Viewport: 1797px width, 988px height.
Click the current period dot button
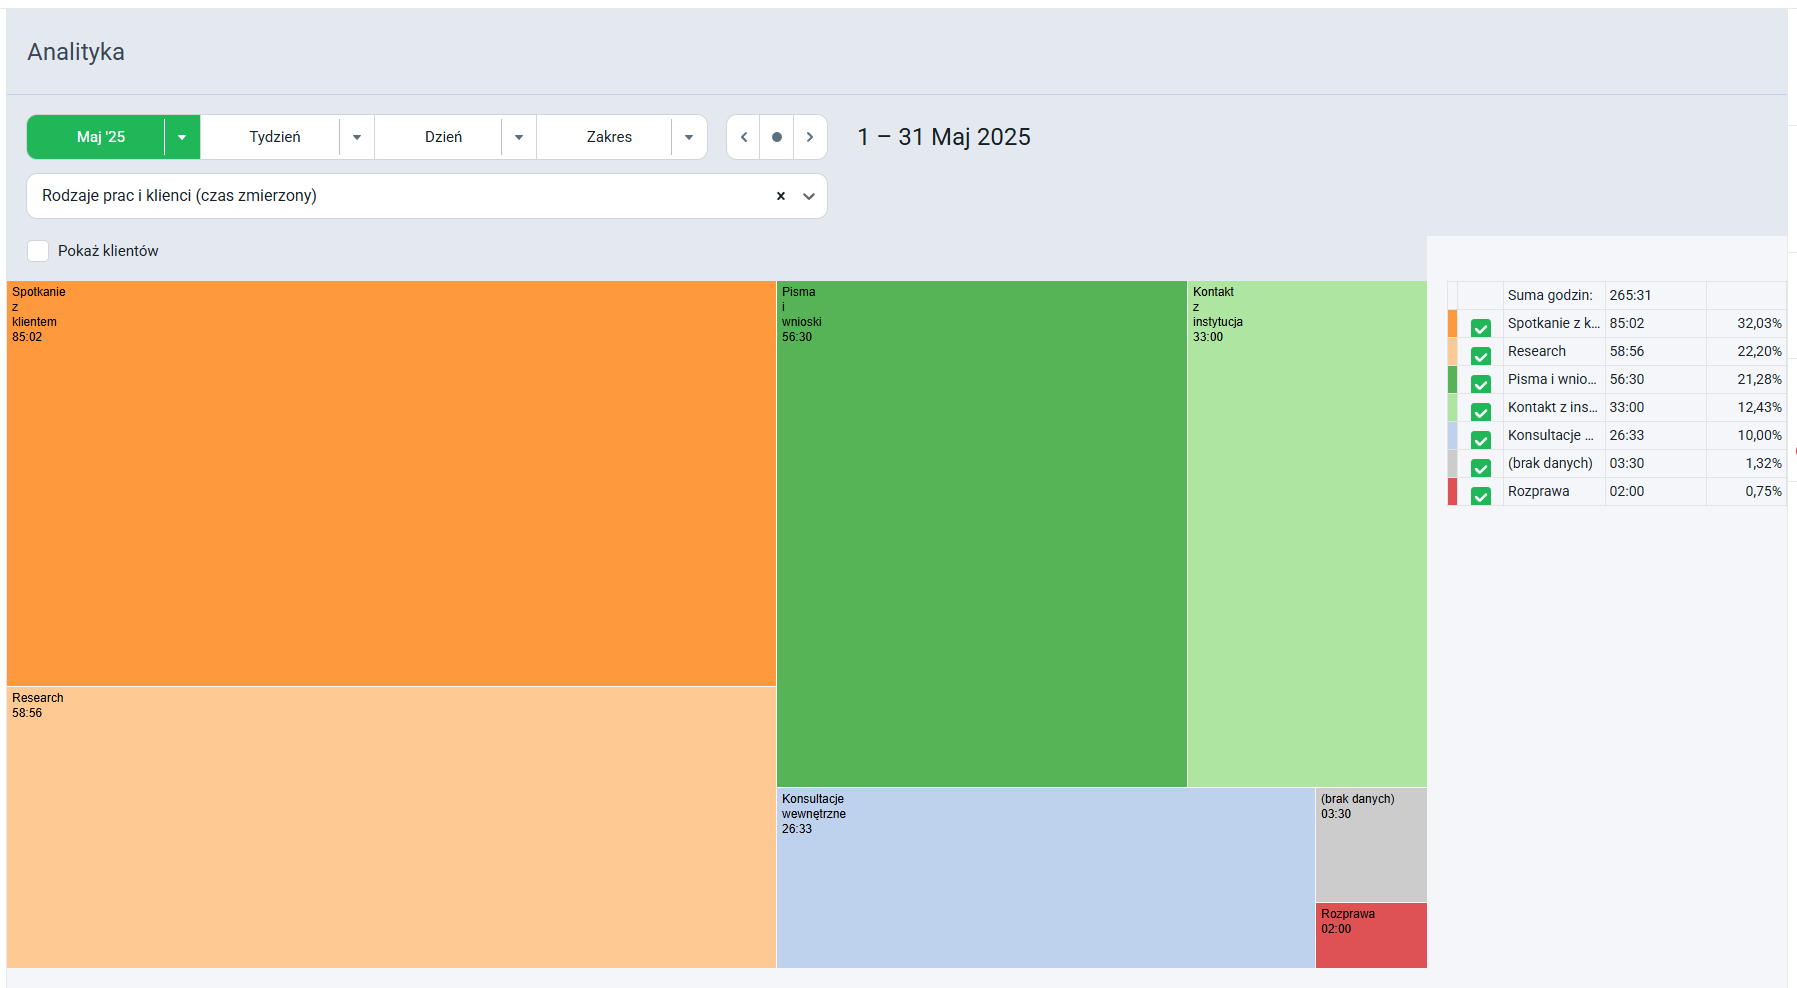tap(777, 137)
